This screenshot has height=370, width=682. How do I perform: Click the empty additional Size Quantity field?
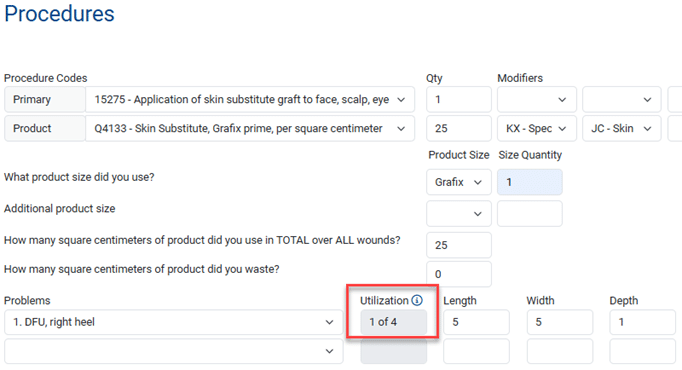click(530, 213)
